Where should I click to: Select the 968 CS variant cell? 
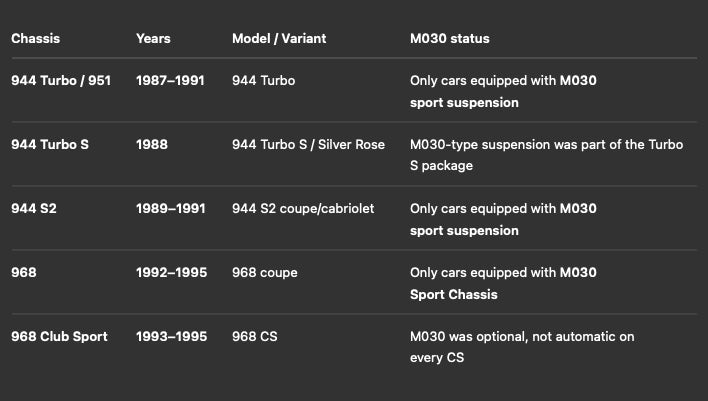pyautogui.click(x=255, y=337)
